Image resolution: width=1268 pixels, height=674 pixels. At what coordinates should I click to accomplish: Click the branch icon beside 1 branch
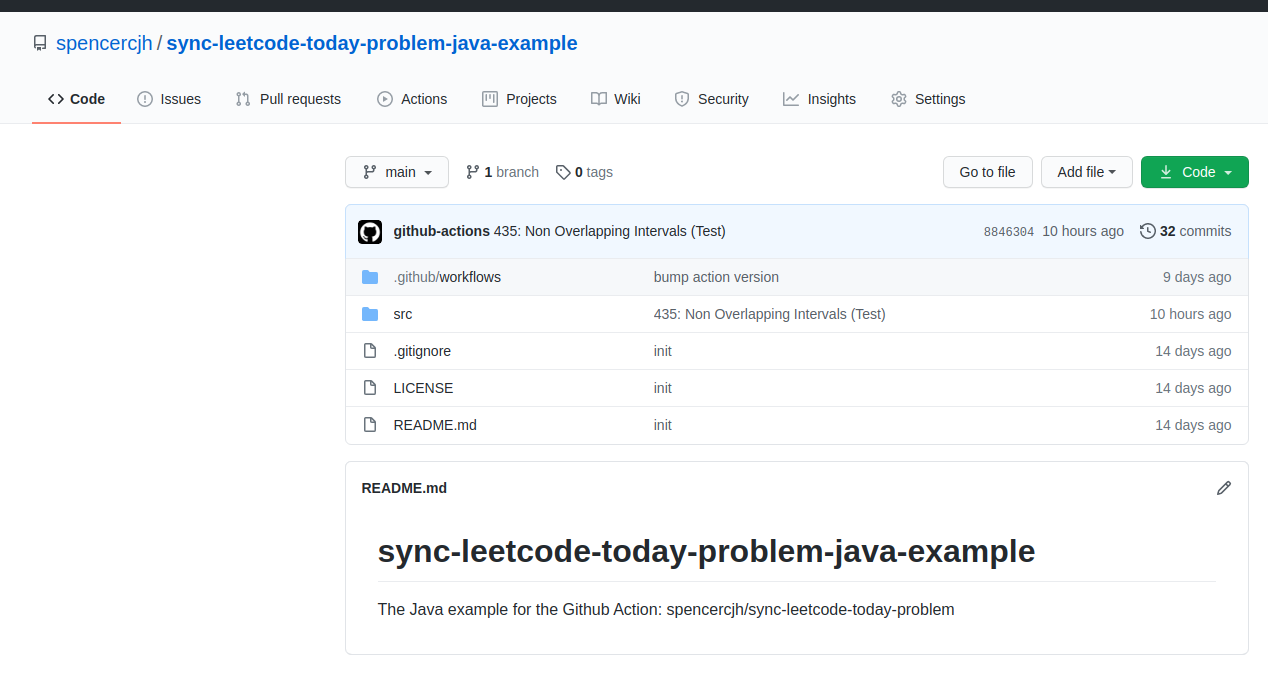pyautogui.click(x=472, y=172)
